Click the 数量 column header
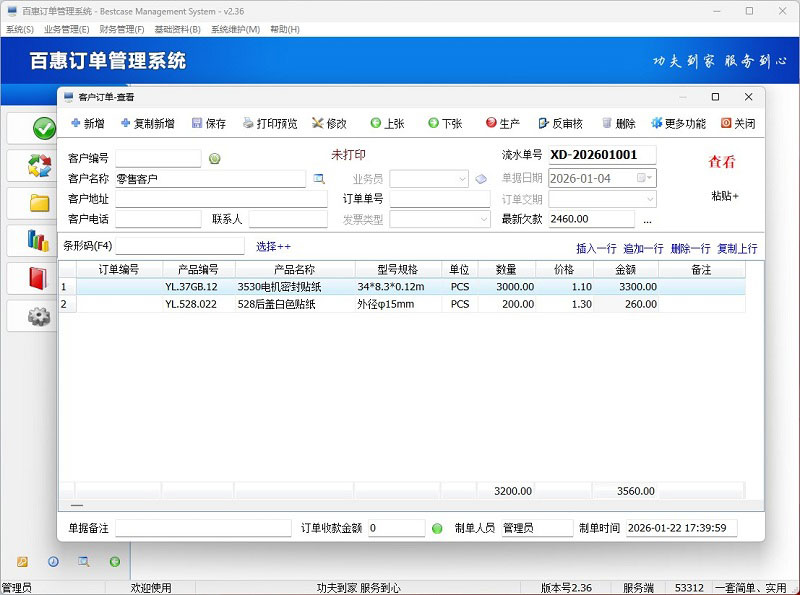800x595 pixels. [506, 269]
